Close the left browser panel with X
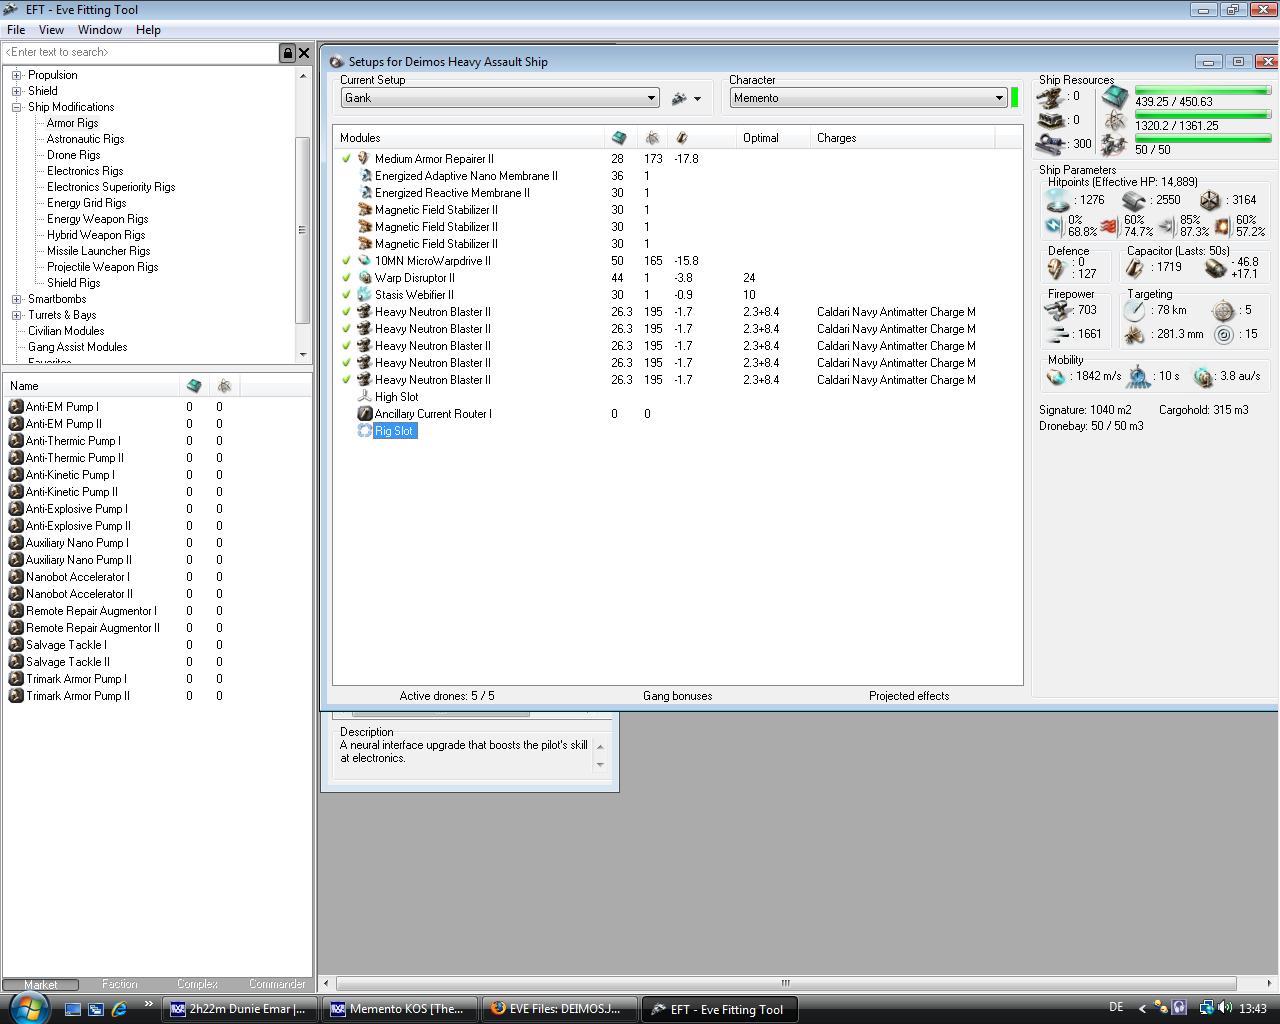 coord(304,53)
